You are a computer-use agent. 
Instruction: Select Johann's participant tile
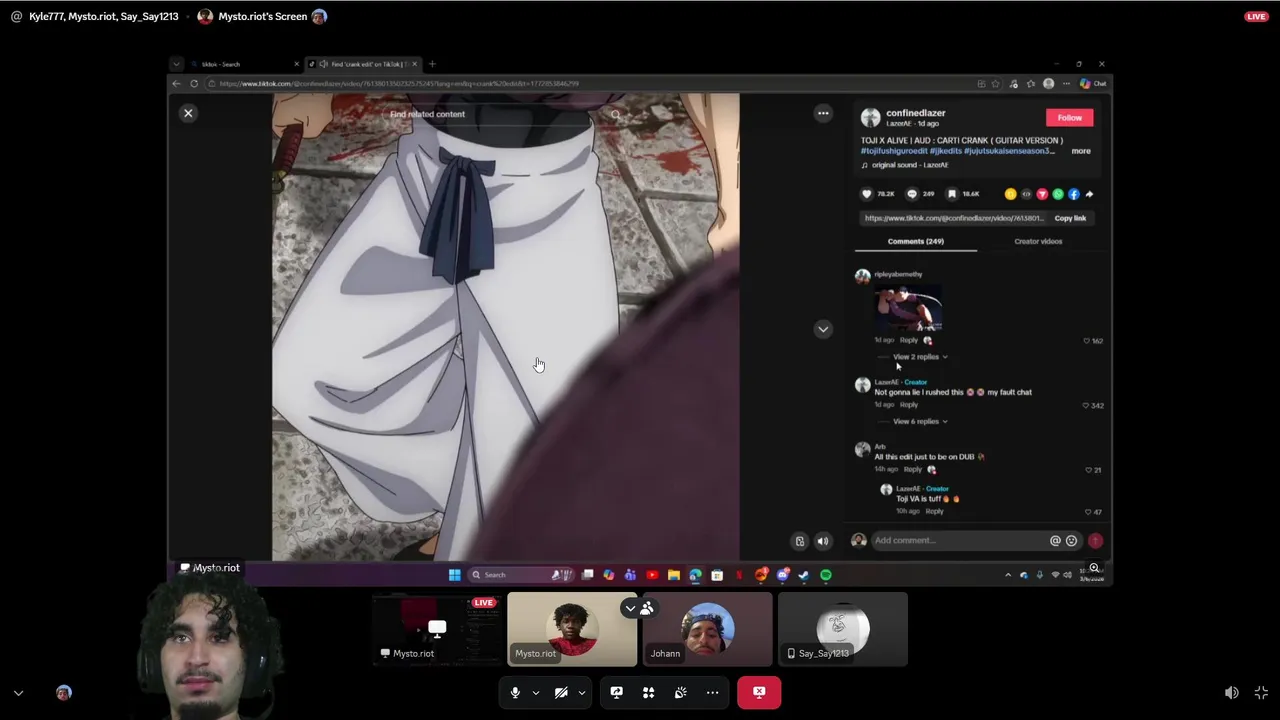(707, 629)
